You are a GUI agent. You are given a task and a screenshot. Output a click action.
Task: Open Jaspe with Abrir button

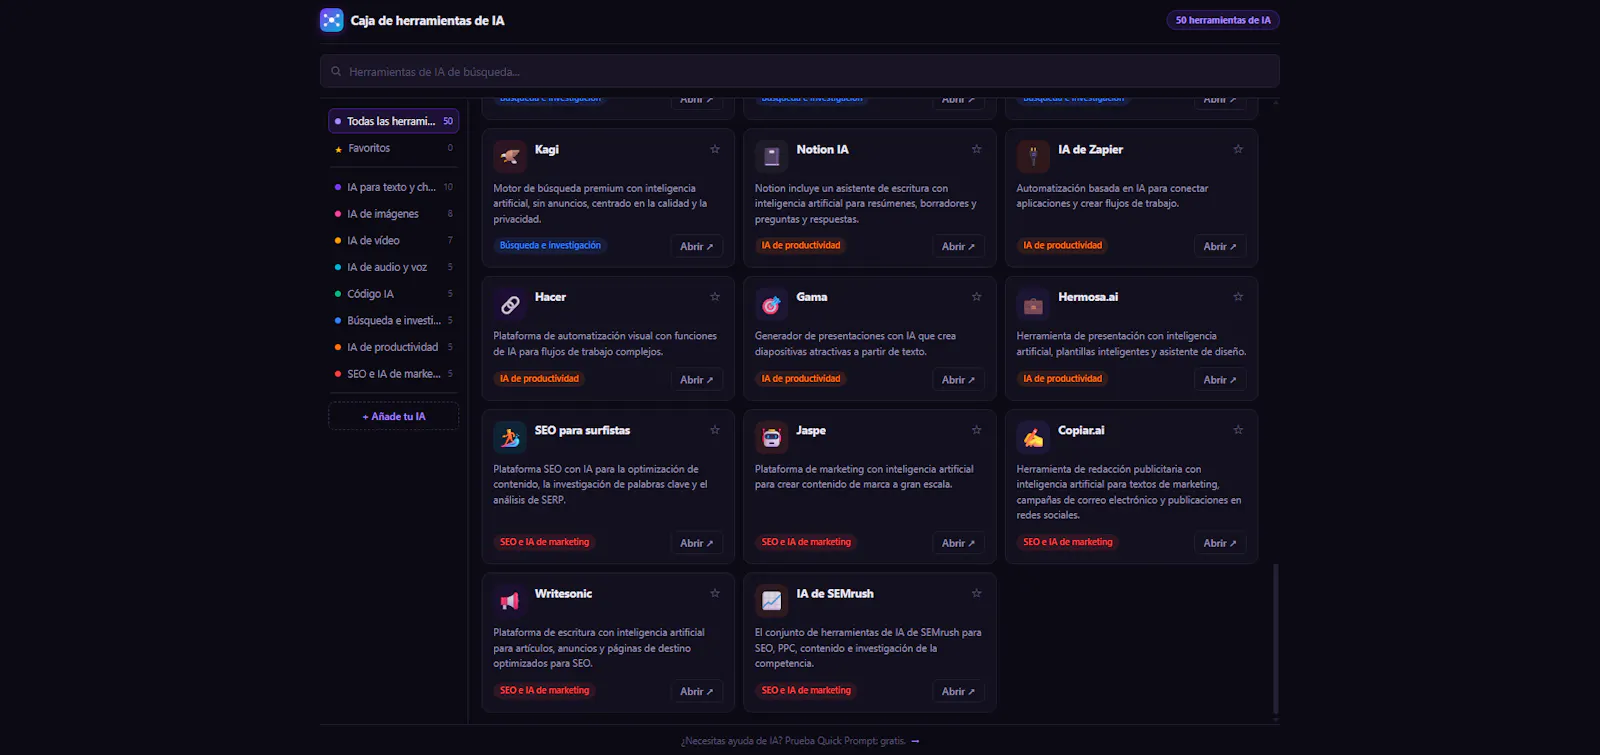958,543
